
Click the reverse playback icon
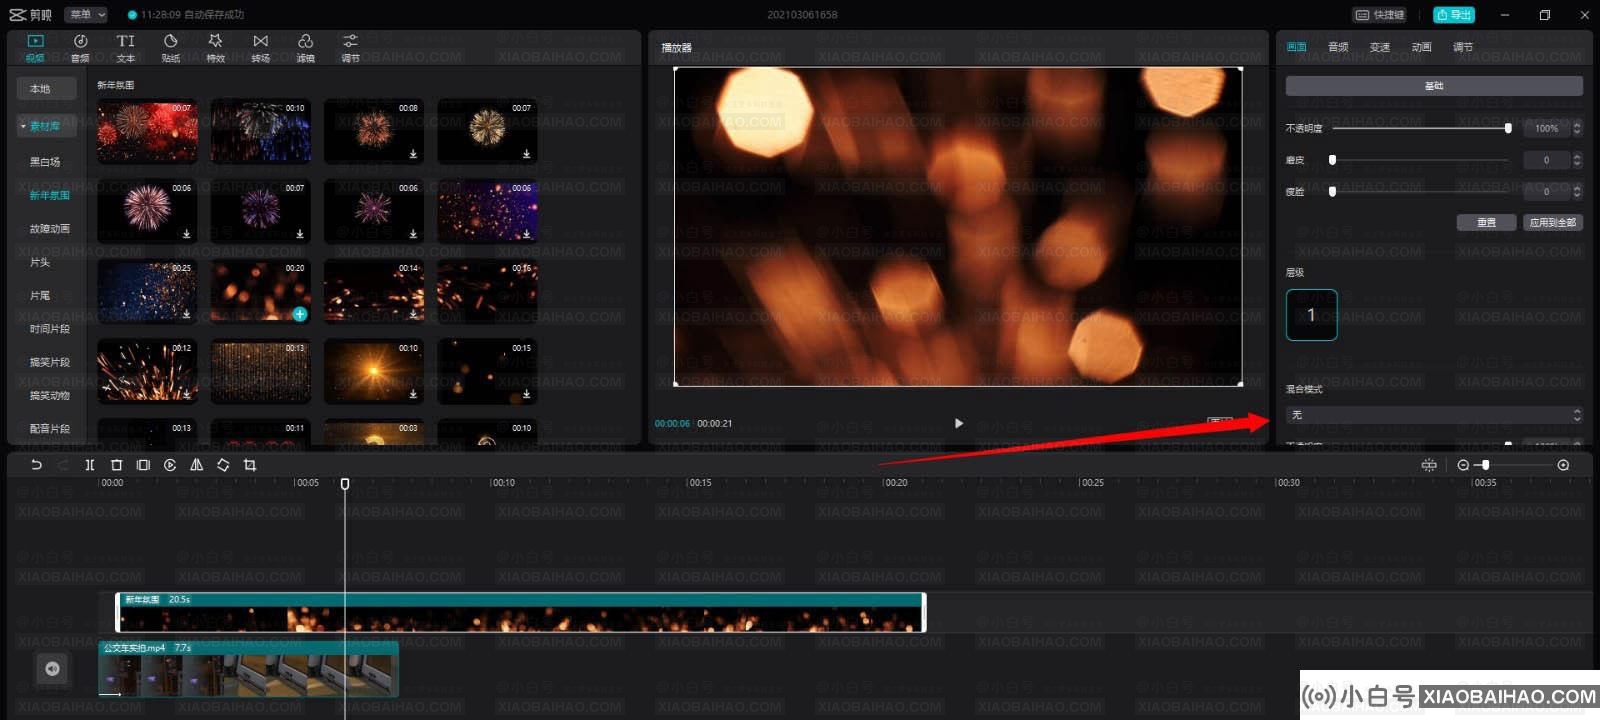[x=170, y=465]
